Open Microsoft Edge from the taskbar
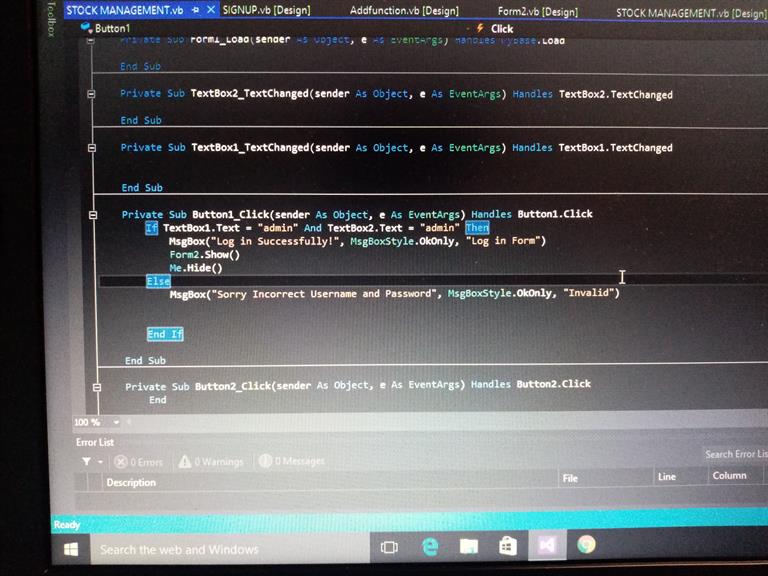The image size is (768, 576). point(431,546)
